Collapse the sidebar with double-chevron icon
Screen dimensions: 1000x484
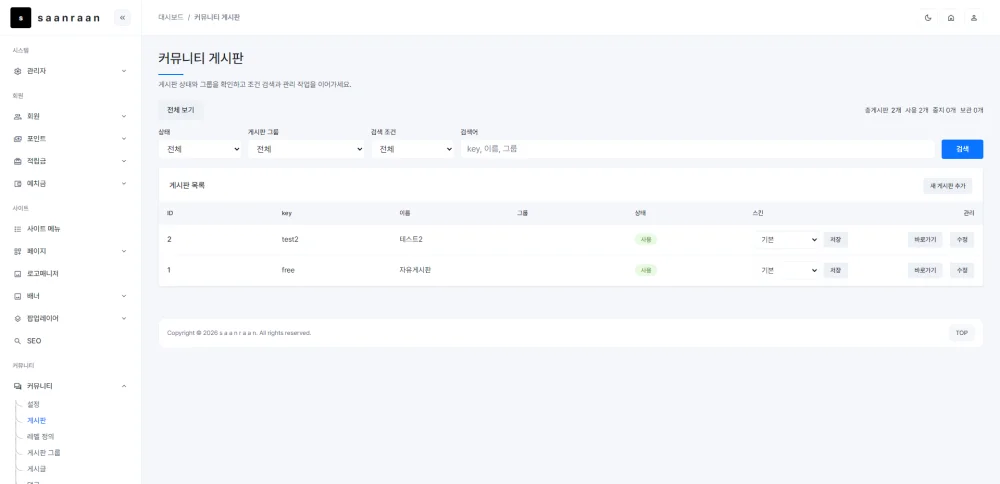[122, 18]
